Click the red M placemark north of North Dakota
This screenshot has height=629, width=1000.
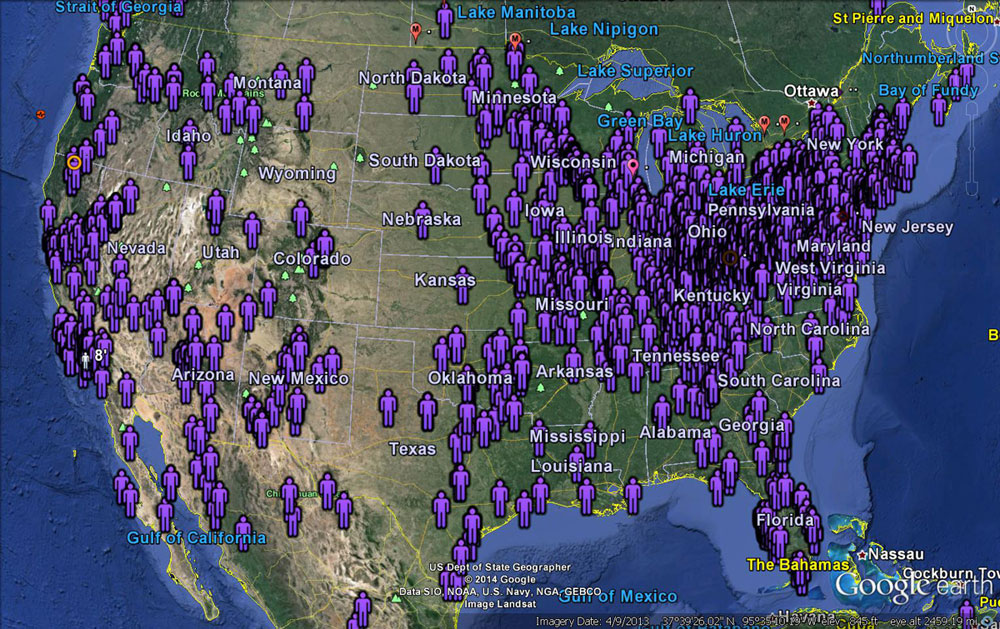(416, 31)
